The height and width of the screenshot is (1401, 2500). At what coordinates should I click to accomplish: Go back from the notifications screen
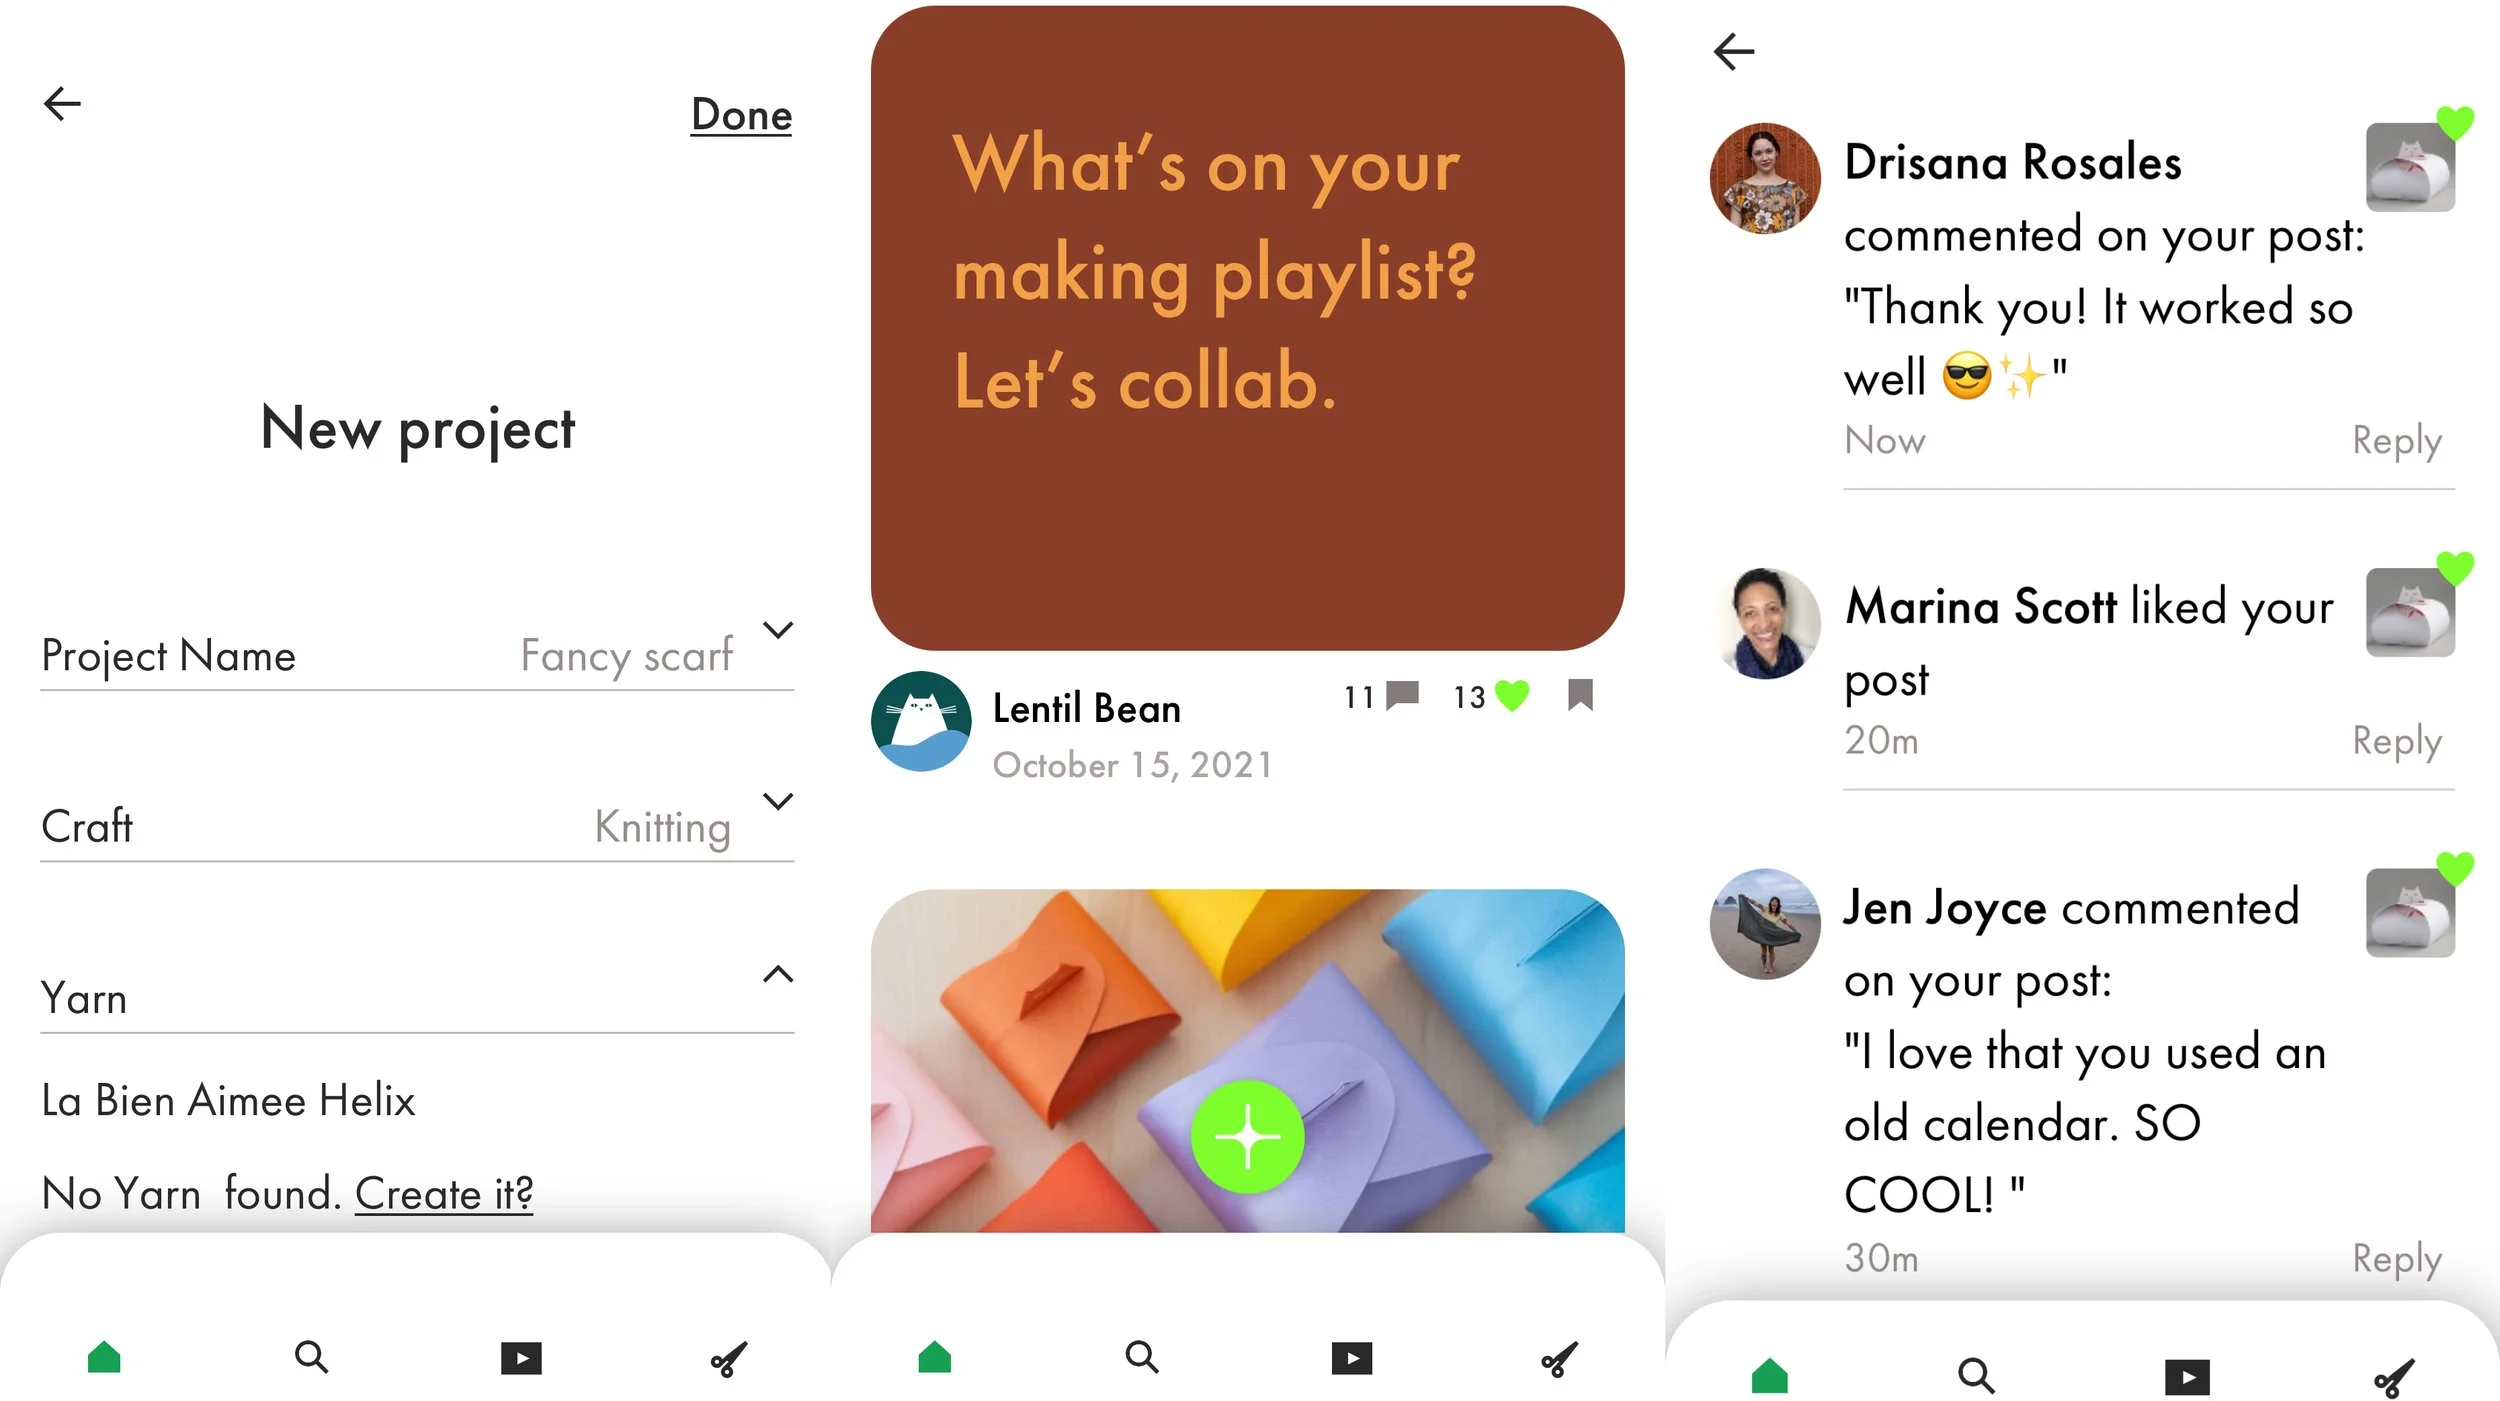point(1733,51)
